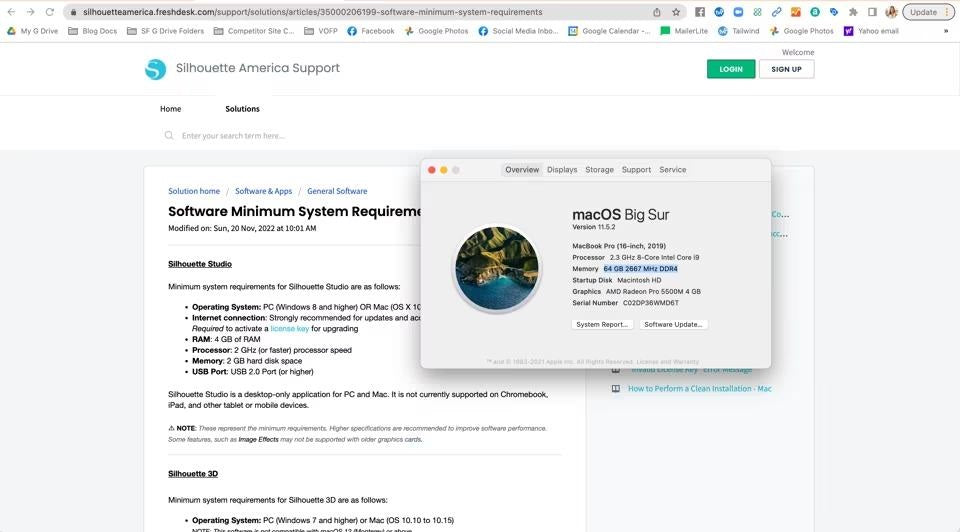Switch to the Storage tab

599,170
